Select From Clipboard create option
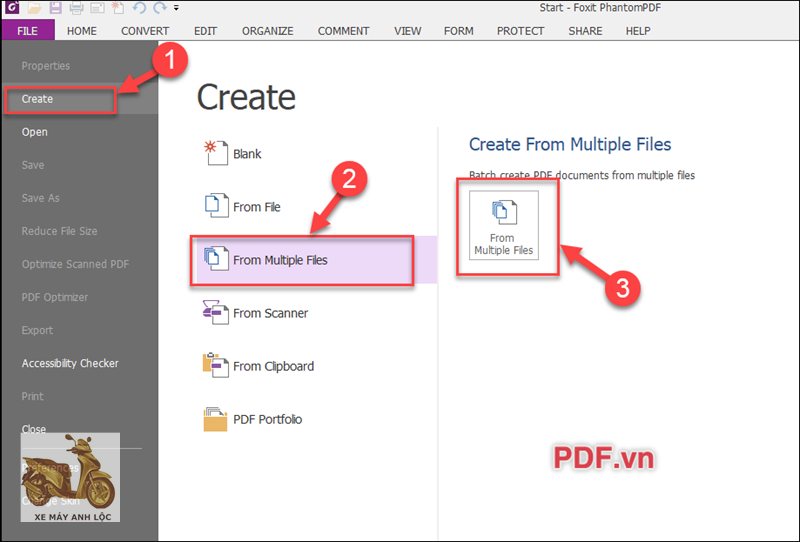This screenshot has height=542, width=800. coord(272,366)
